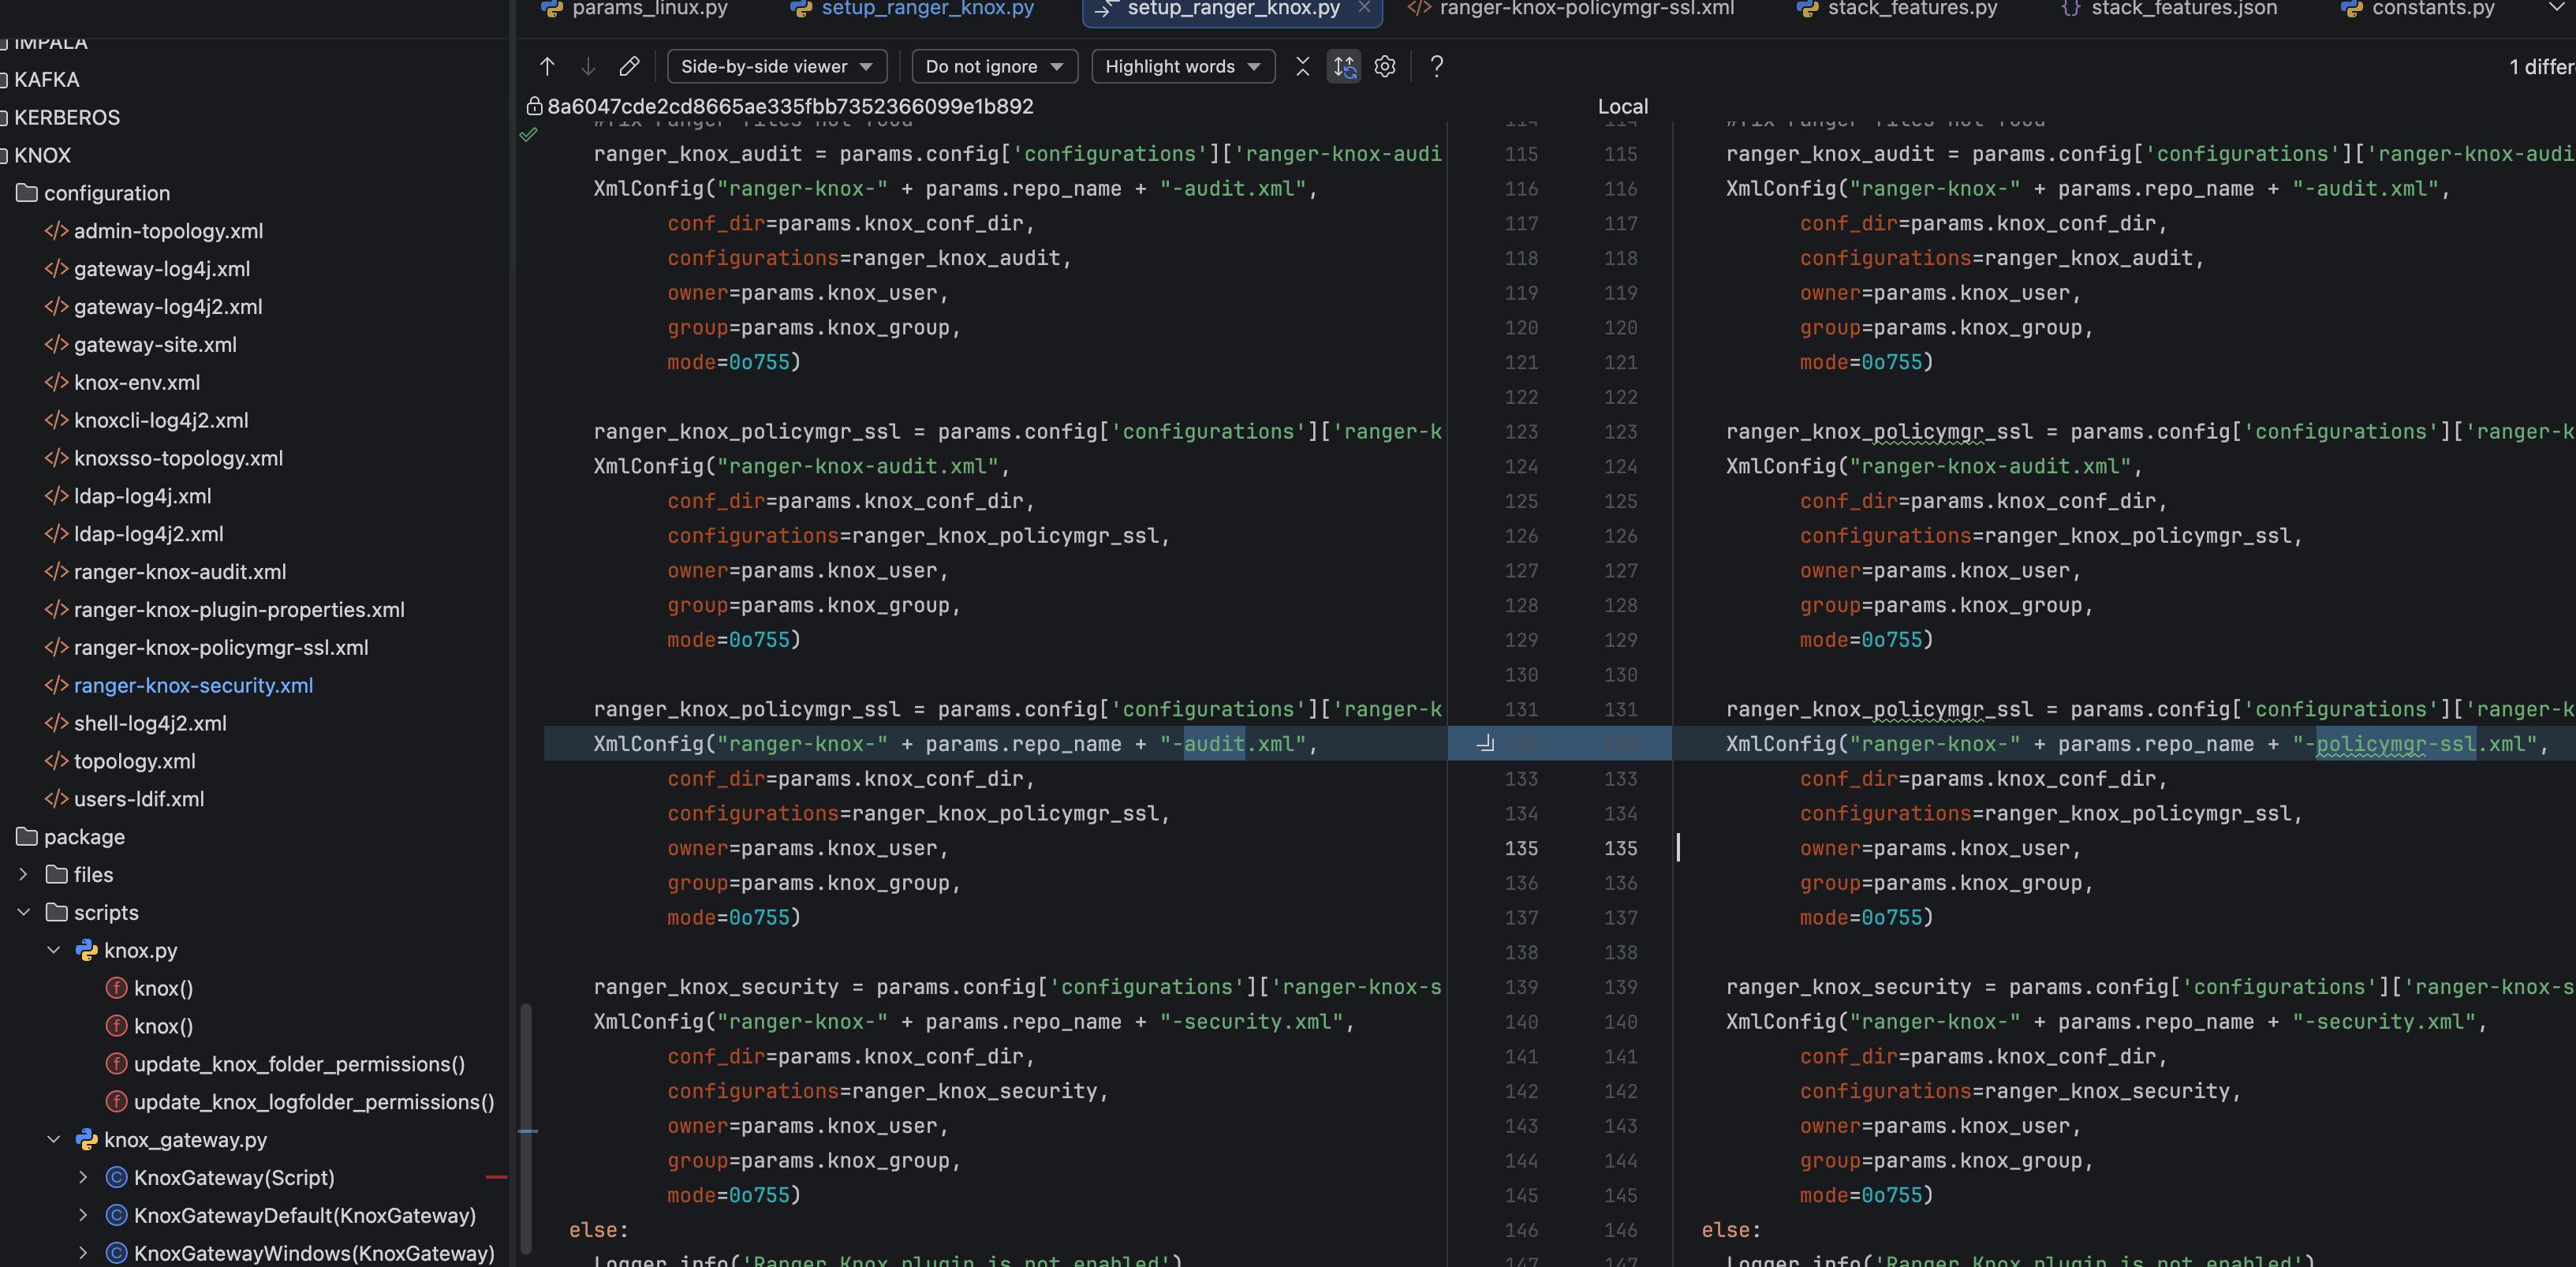Switch to ranger-knox-policymgr-ssl.xml tab

(x=1585, y=9)
